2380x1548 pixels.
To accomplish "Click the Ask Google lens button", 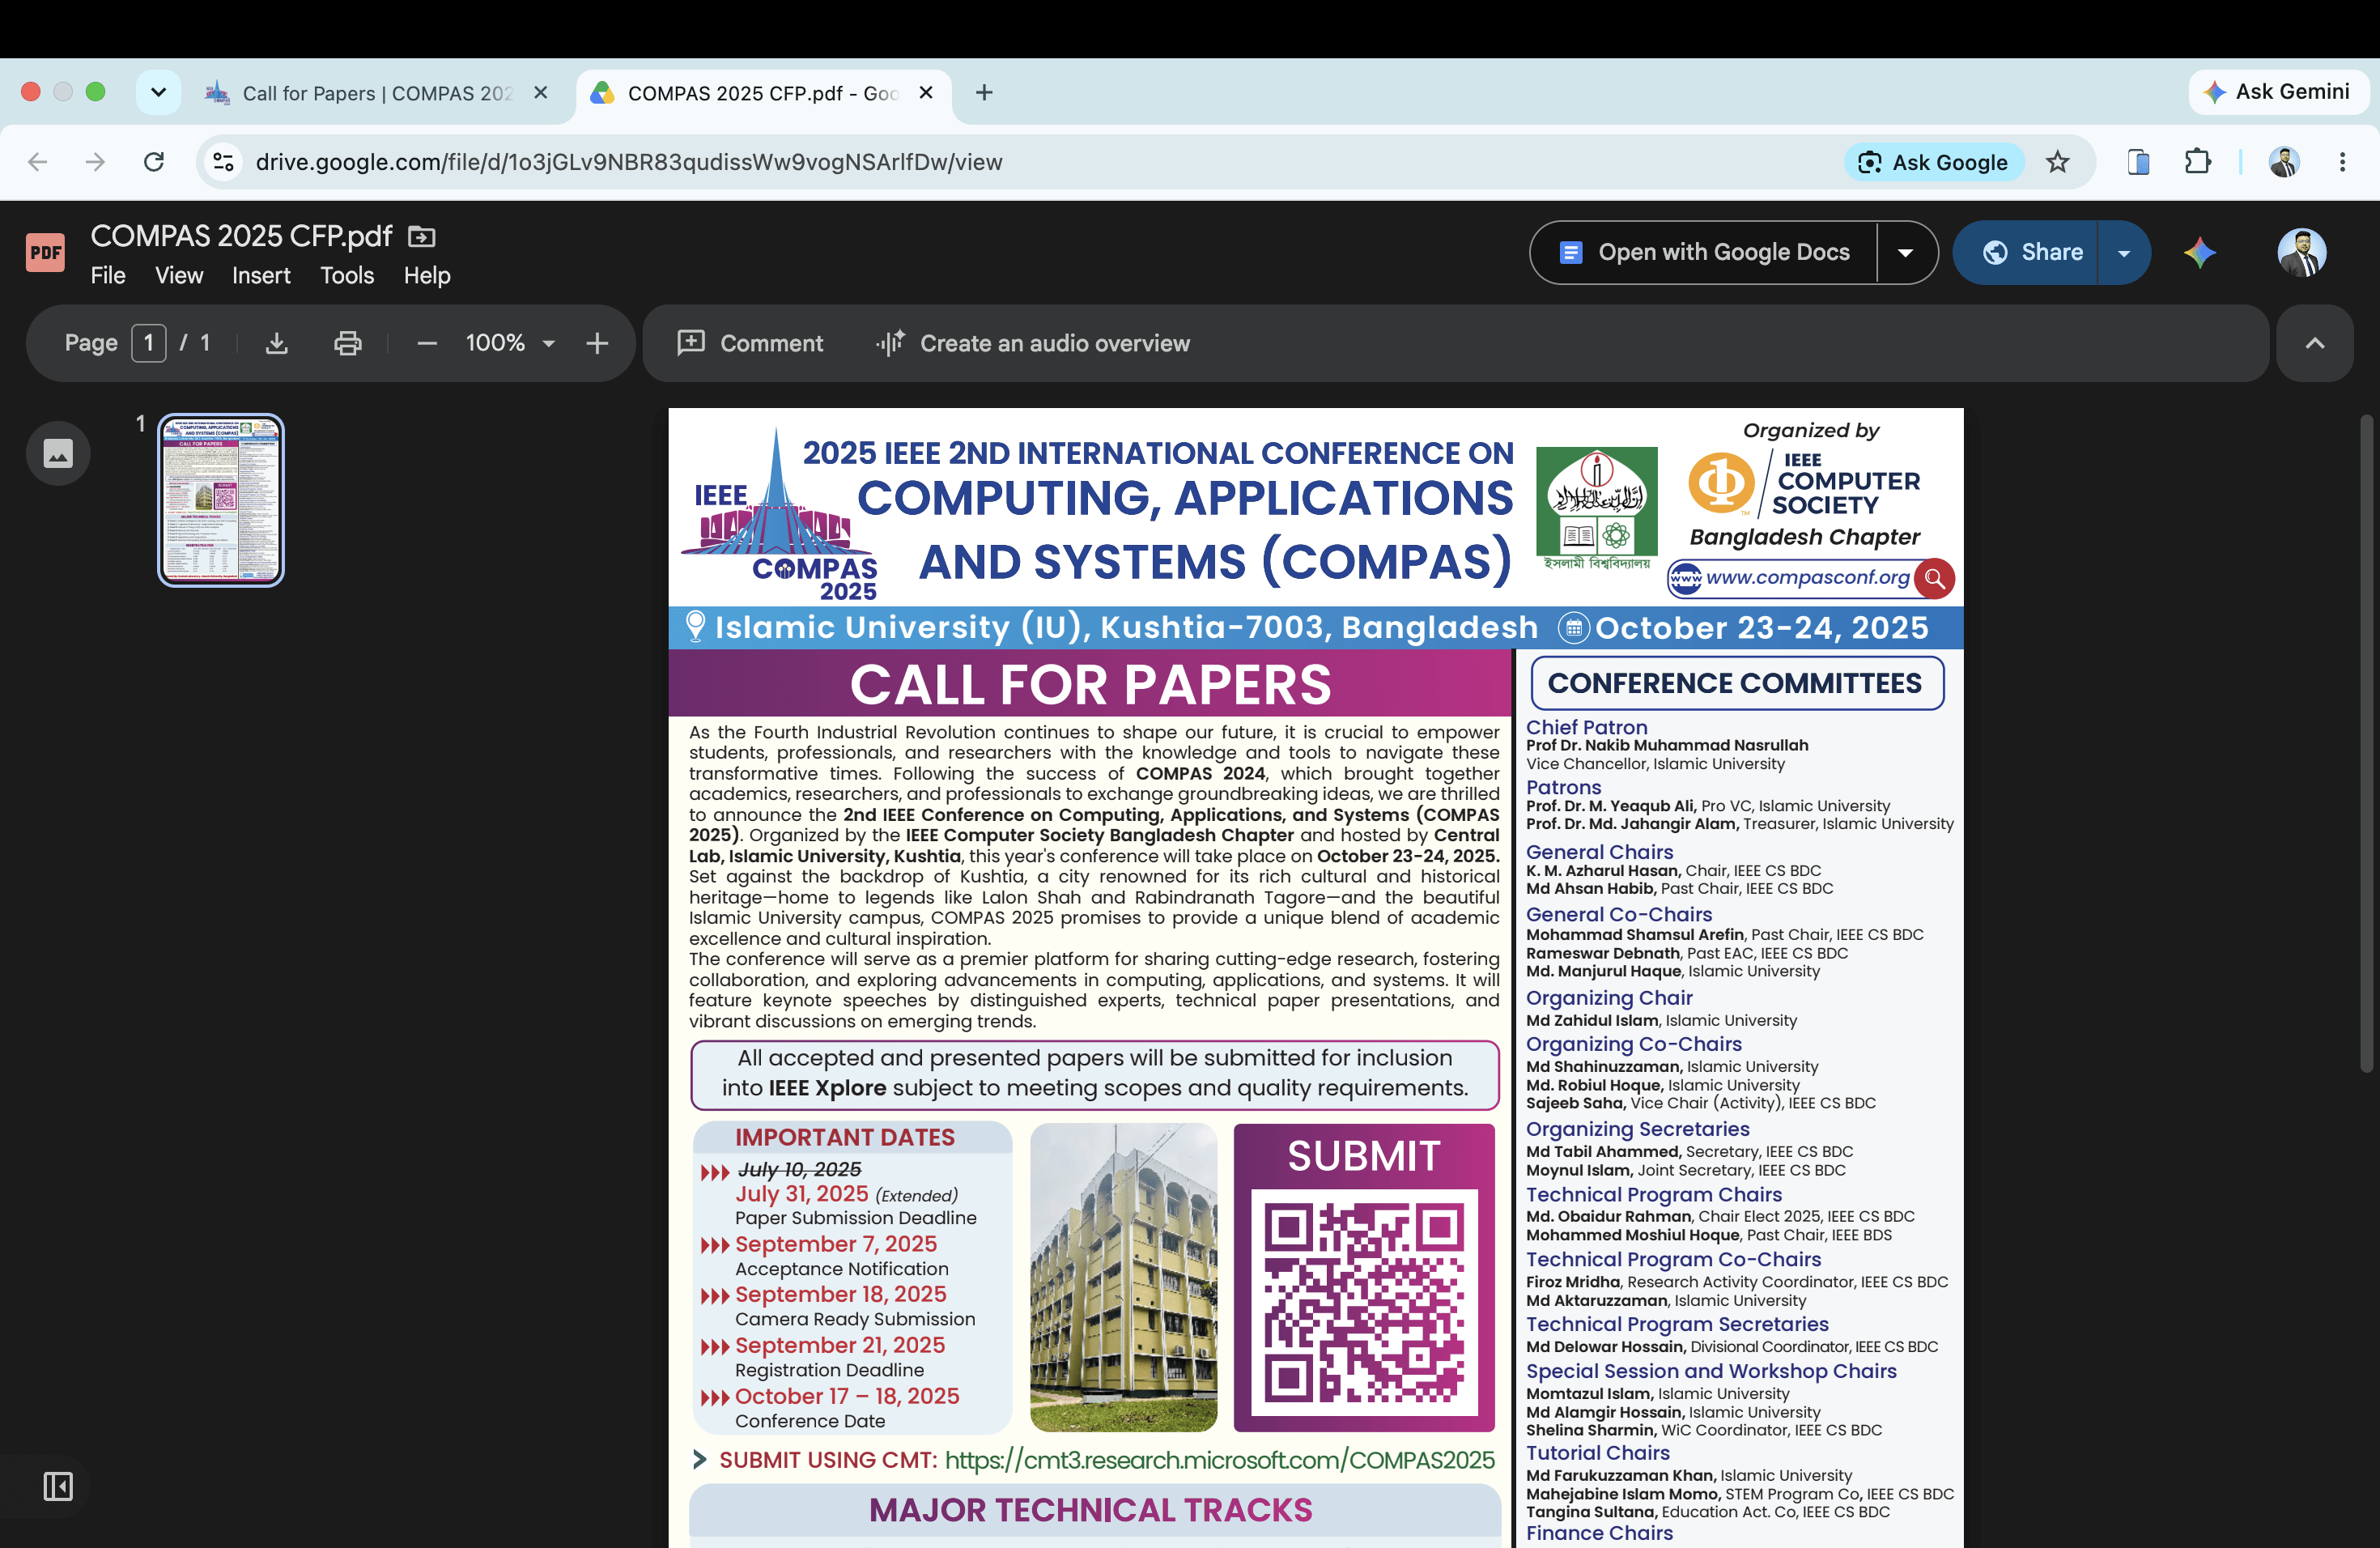I will 1934,162.
